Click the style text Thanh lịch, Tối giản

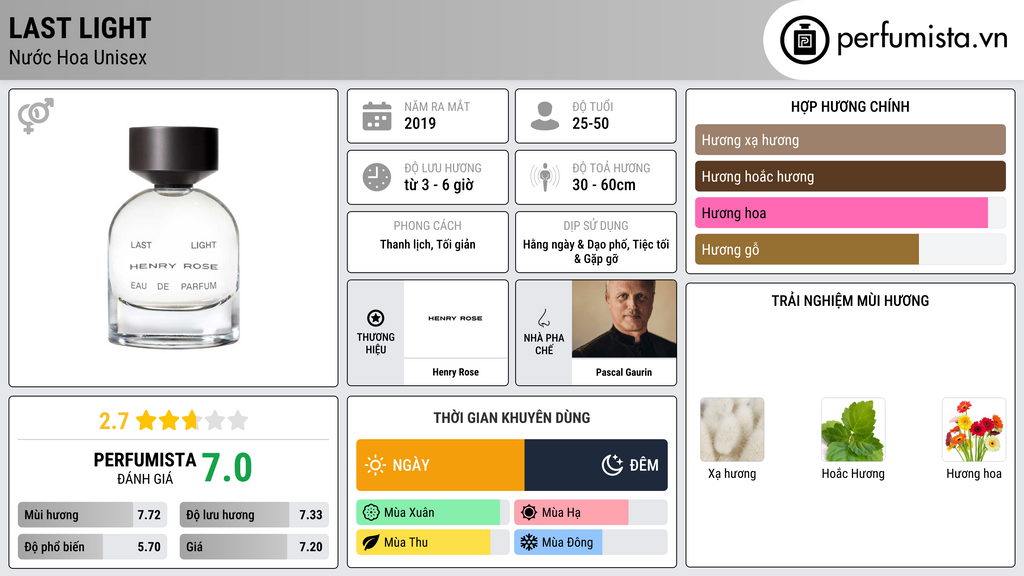pyautogui.click(x=428, y=244)
